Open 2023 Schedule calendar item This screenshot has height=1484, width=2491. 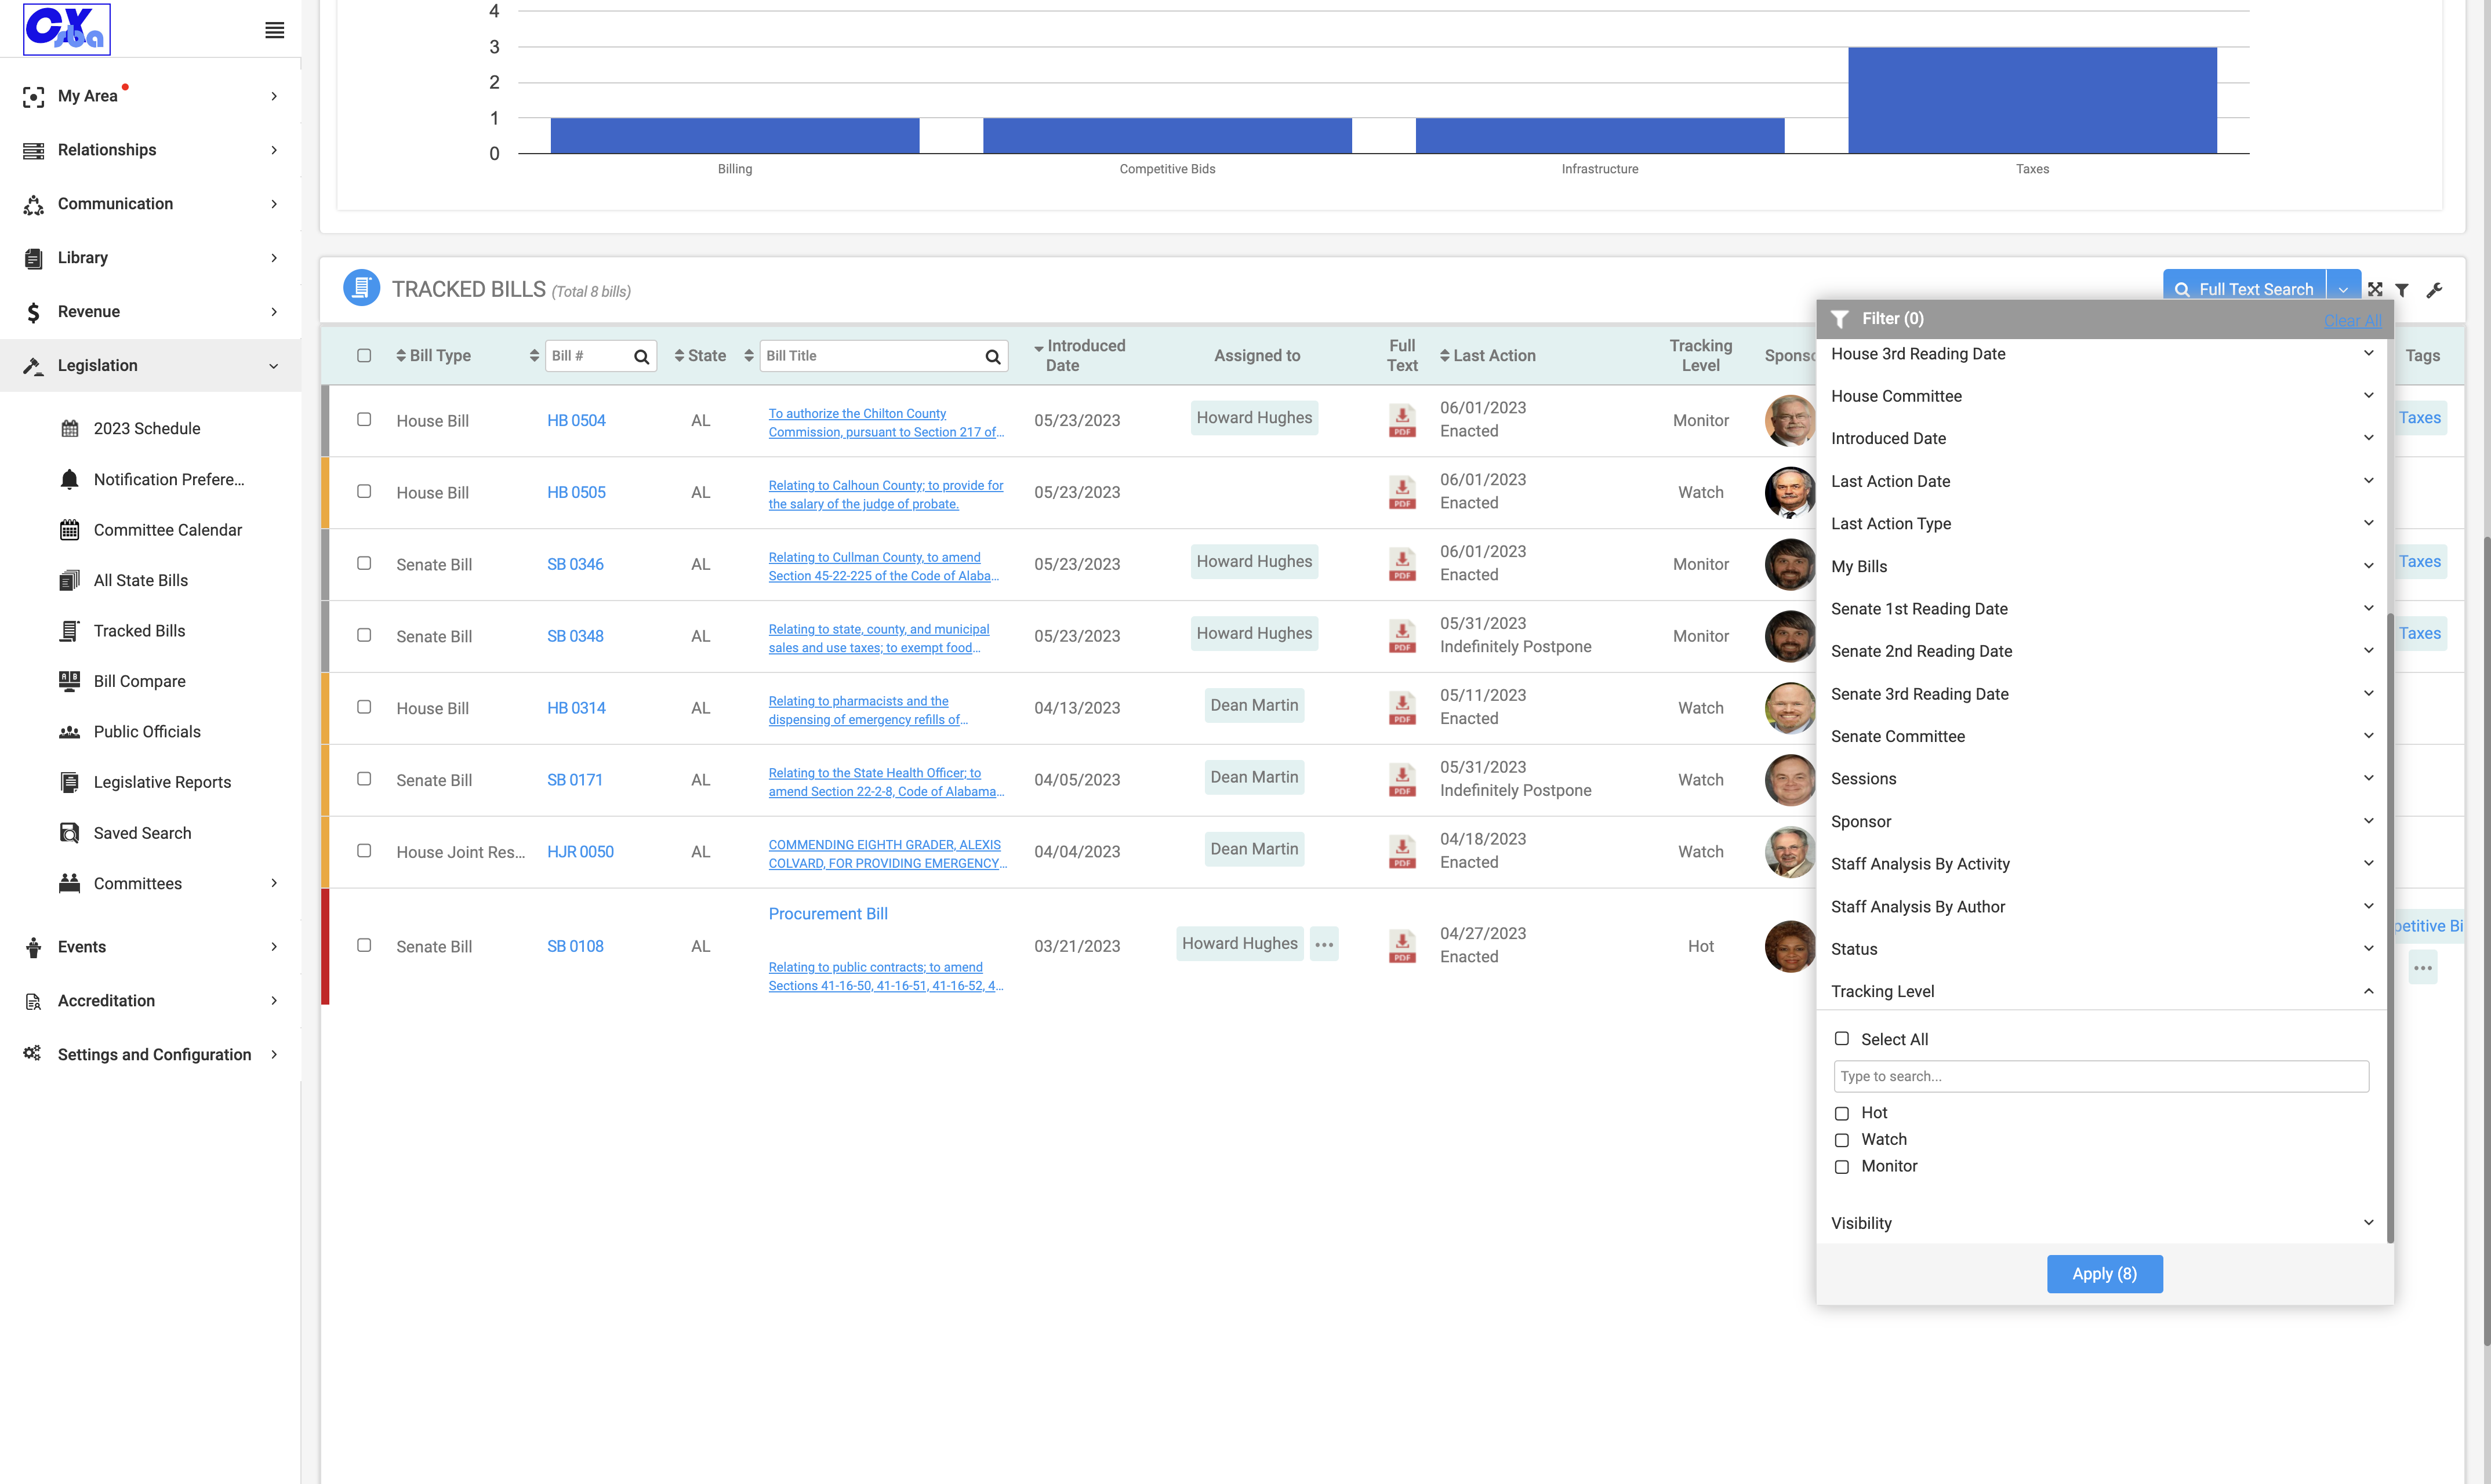(146, 428)
